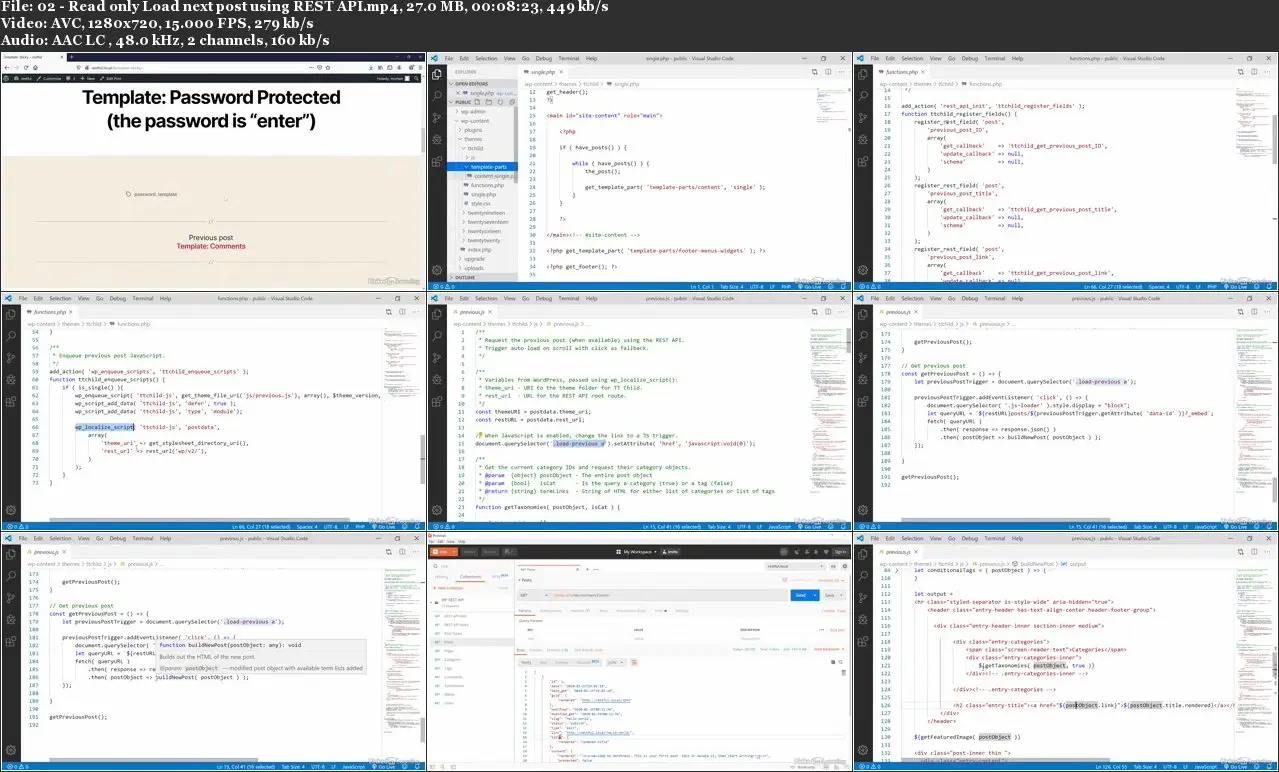Copy the Postman response to clipboard
1279x772 pixels.
(x=832, y=662)
